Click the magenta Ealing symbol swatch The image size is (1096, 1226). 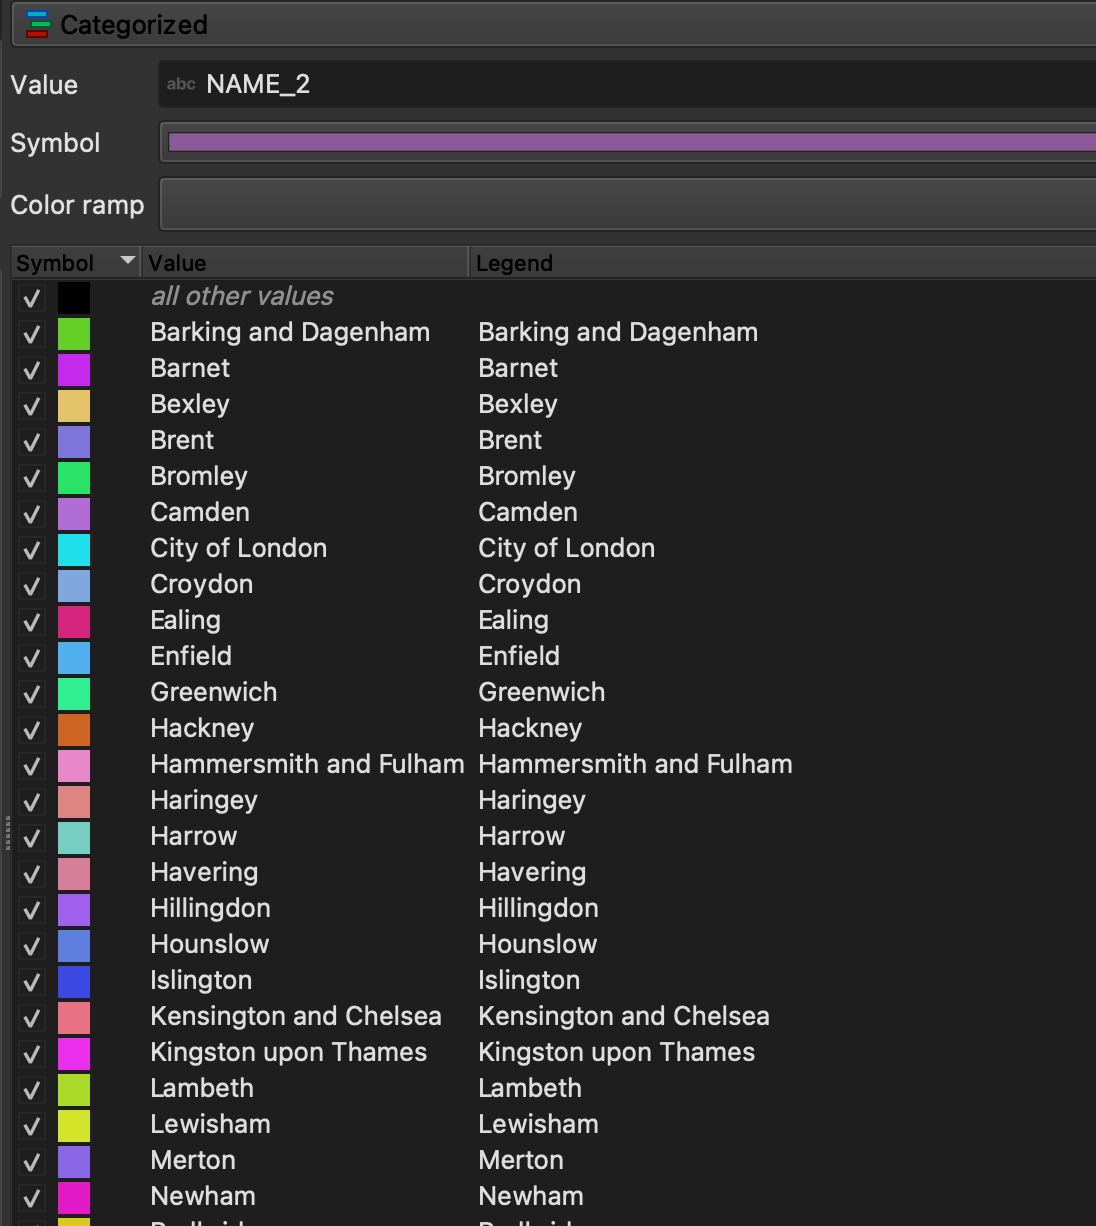74,622
